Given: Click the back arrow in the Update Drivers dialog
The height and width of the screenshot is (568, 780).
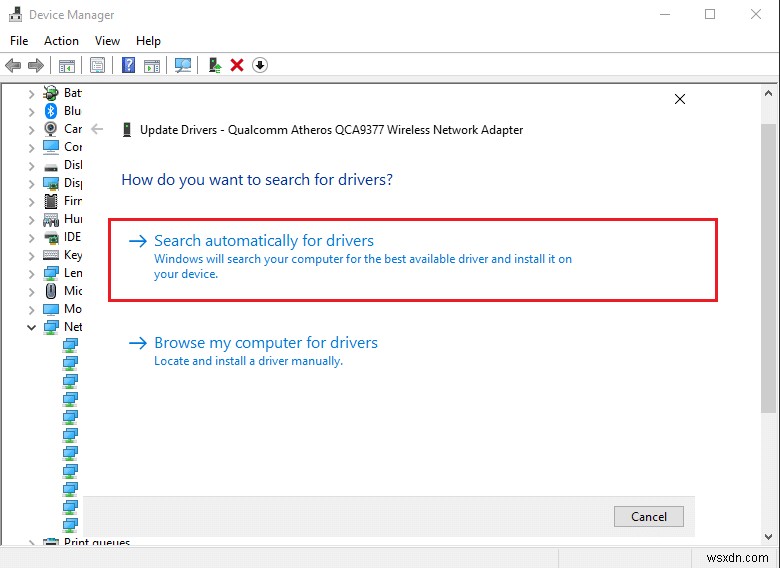Looking at the screenshot, I should coord(97,129).
